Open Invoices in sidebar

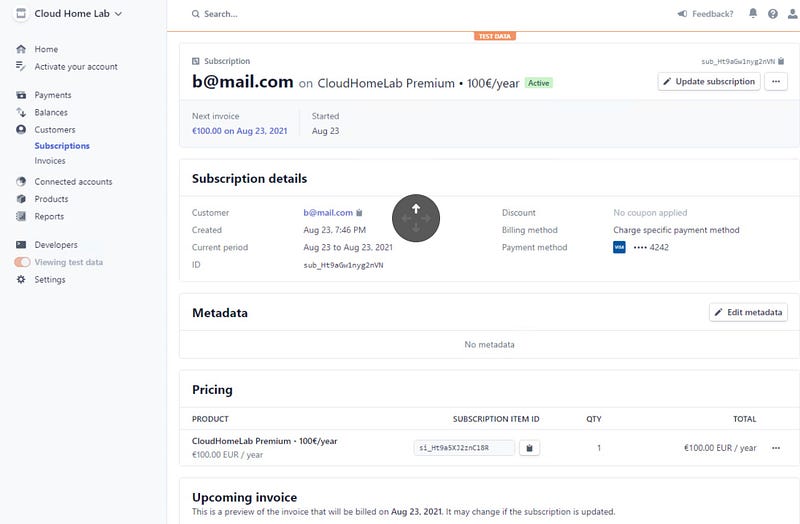(x=49, y=161)
